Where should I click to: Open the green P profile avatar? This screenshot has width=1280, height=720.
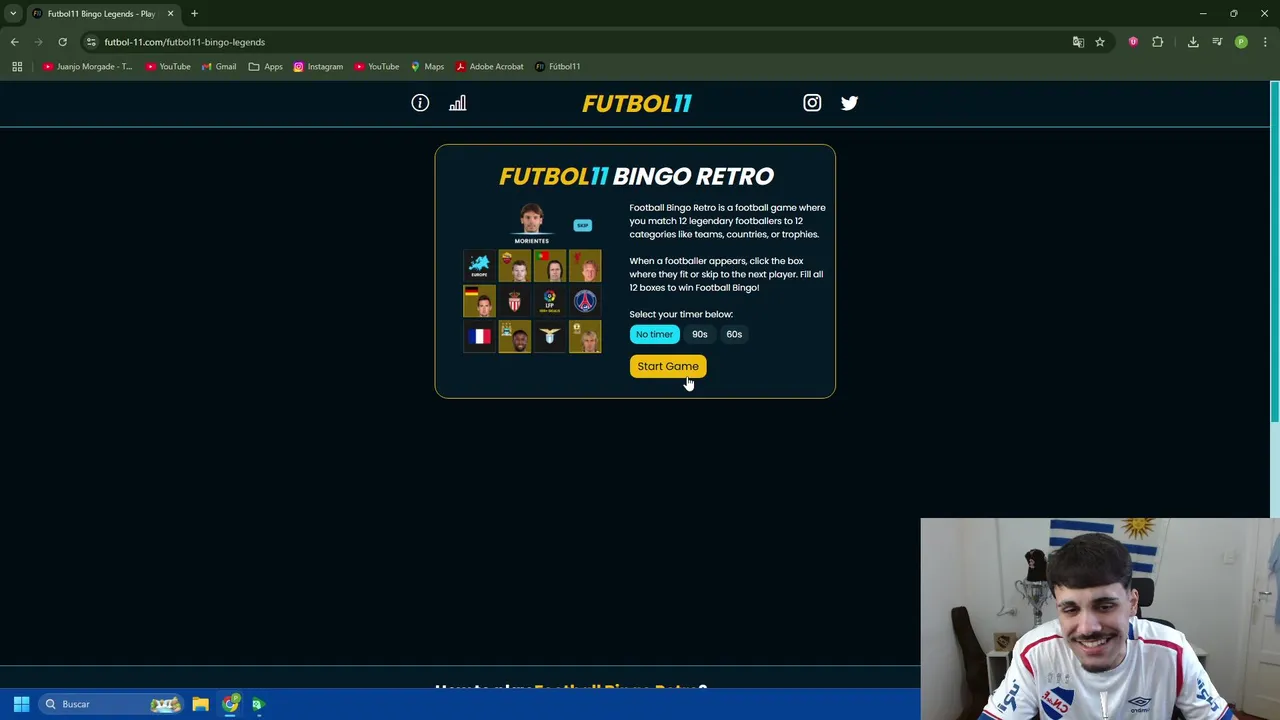pyautogui.click(x=1241, y=42)
